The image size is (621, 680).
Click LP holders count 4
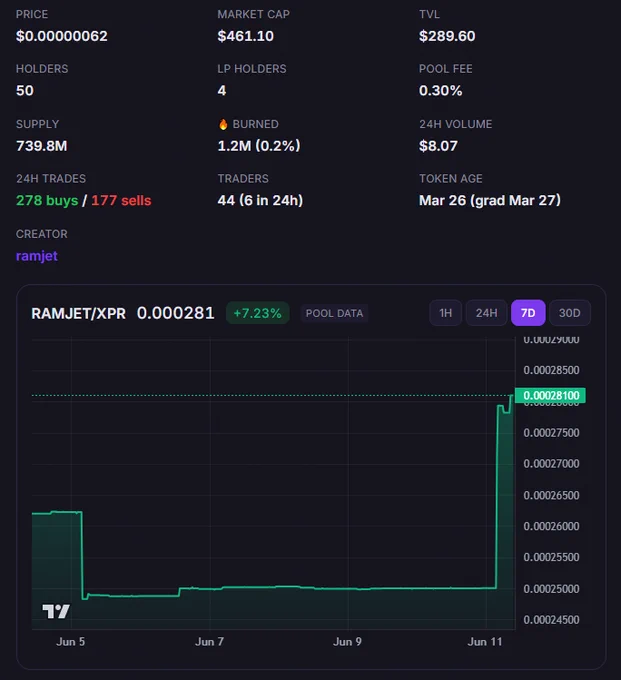click(222, 91)
